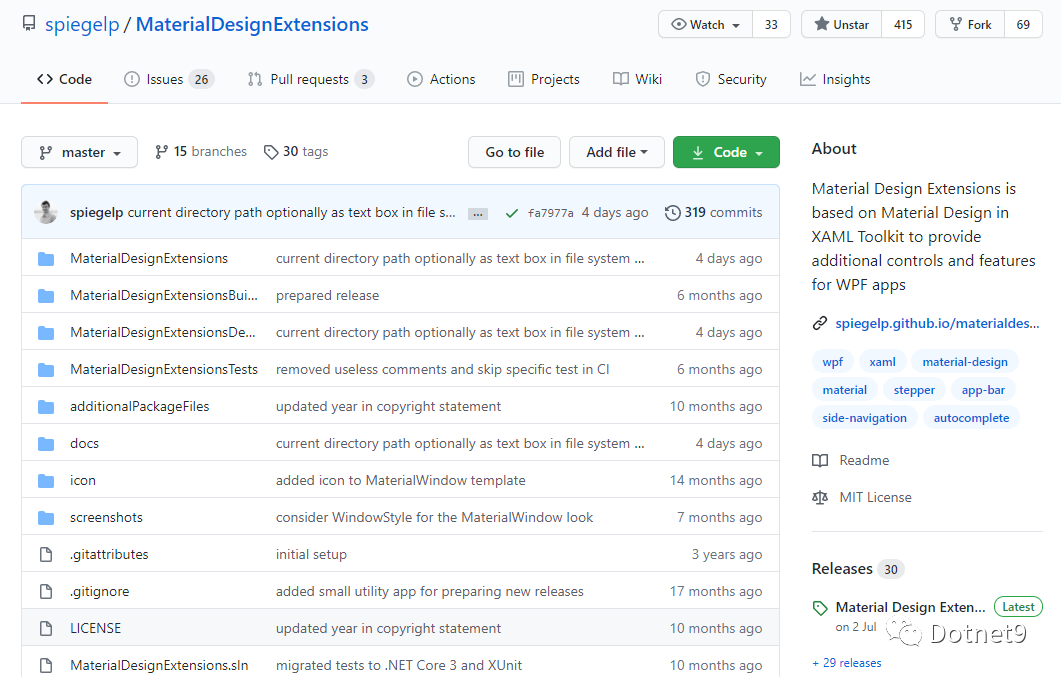Click the Watch button
Image resolution: width=1061 pixels, height=677 pixels.
point(706,24)
